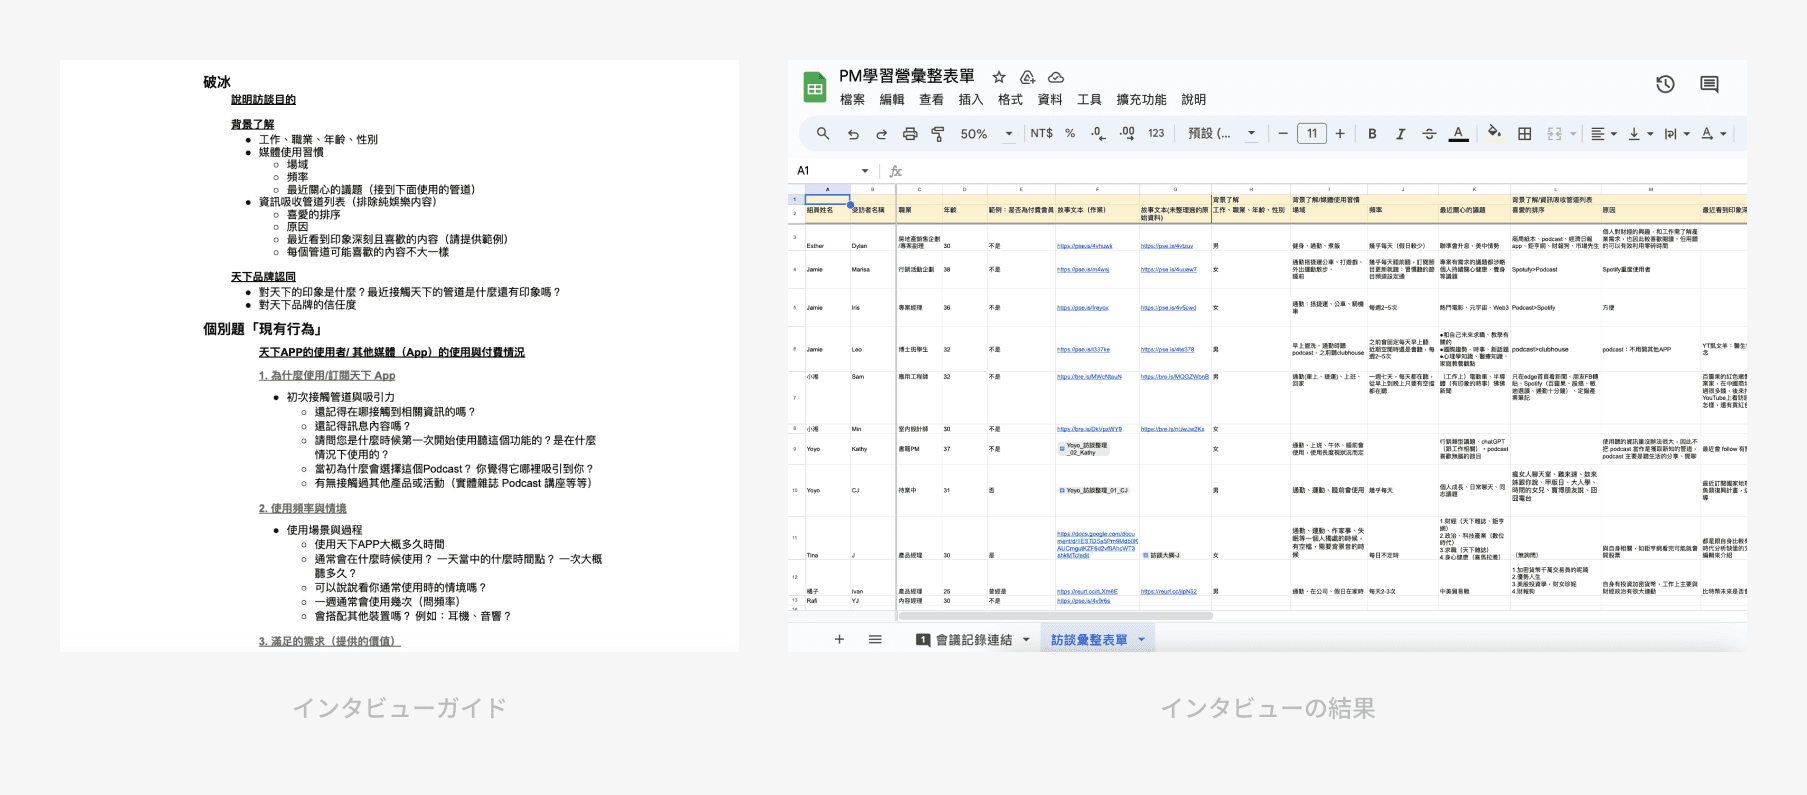
Task: Open the Yoyo_訪談整理_01_CJ document chip
Action: pos(1094,490)
